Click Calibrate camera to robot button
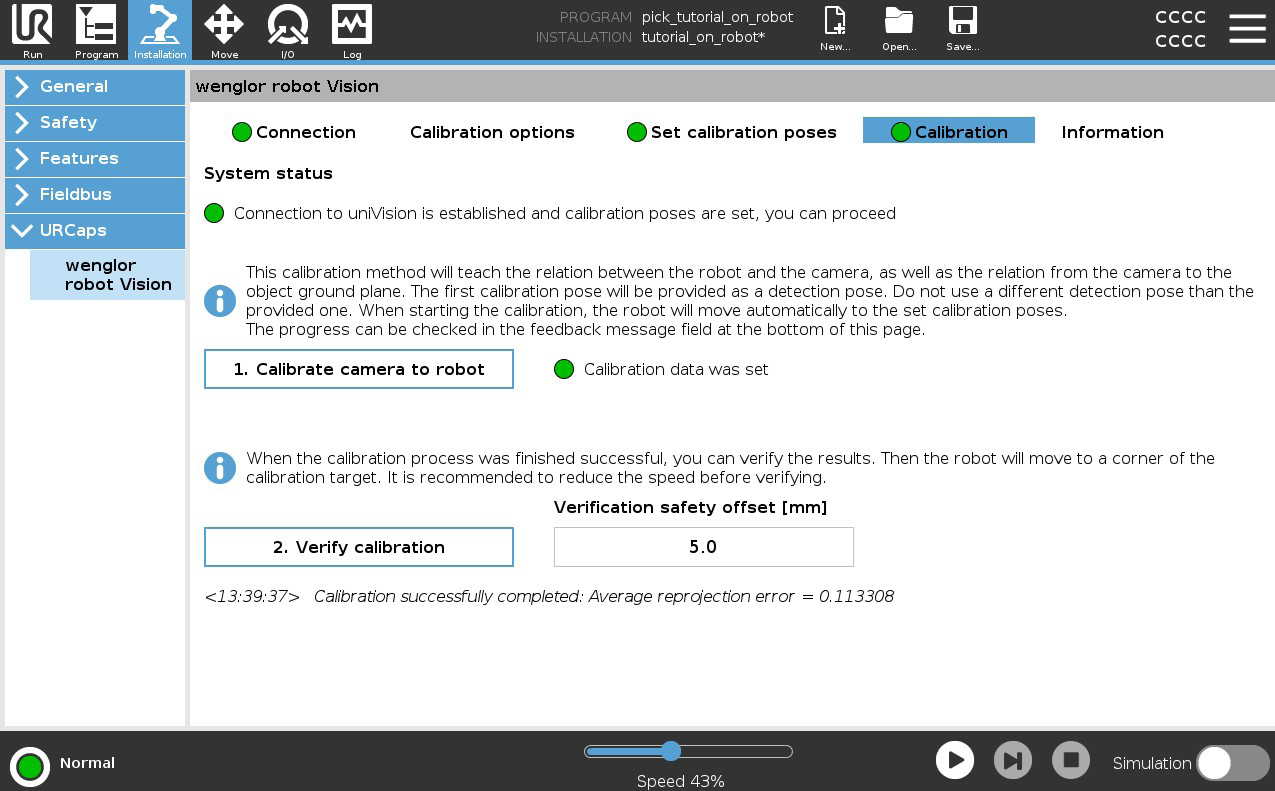The height and width of the screenshot is (791, 1275). pos(359,369)
